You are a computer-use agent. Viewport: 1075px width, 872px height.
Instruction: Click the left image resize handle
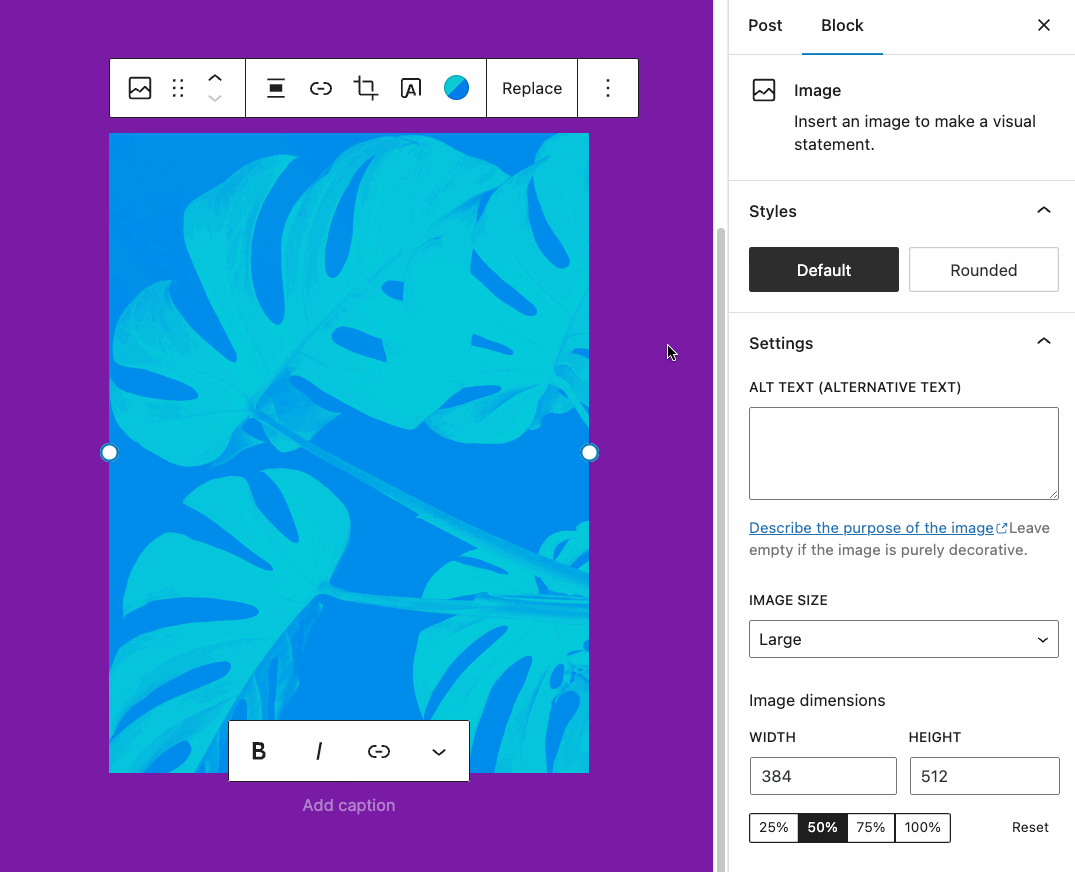109,452
